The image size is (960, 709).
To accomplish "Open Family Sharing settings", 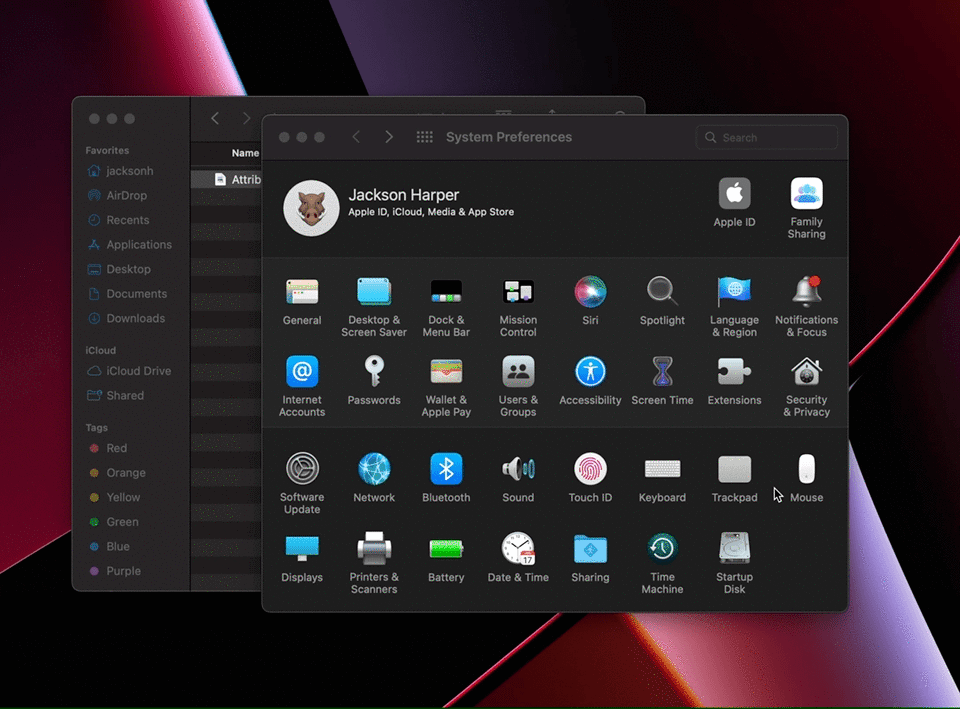I will click(806, 209).
